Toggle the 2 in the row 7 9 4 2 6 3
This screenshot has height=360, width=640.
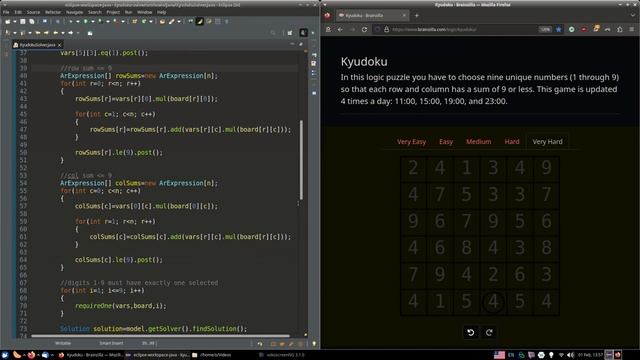point(493,275)
